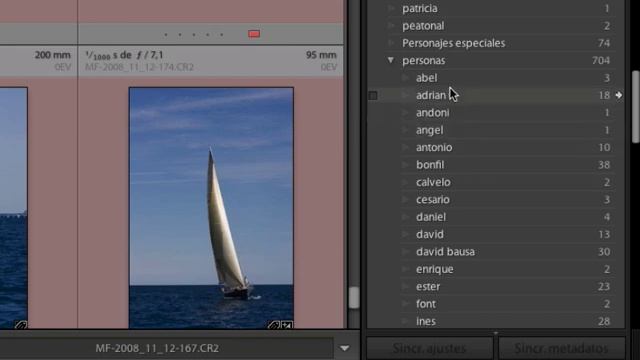Select the calvelo keyword

tap(433, 182)
